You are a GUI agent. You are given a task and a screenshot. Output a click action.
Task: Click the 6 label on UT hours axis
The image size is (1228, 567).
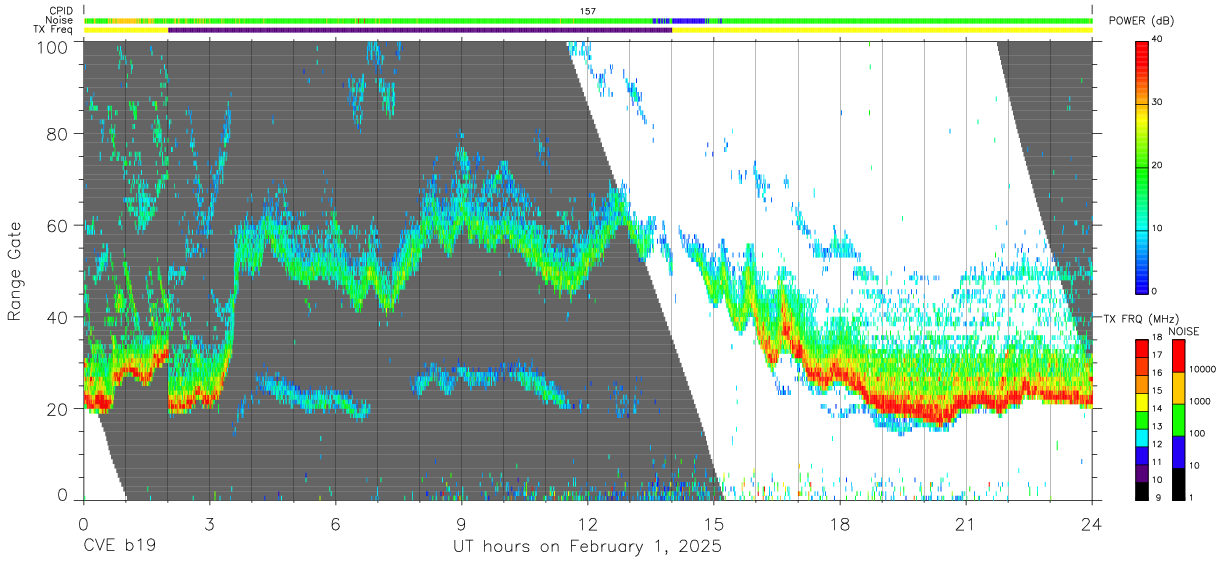pyautogui.click(x=336, y=523)
